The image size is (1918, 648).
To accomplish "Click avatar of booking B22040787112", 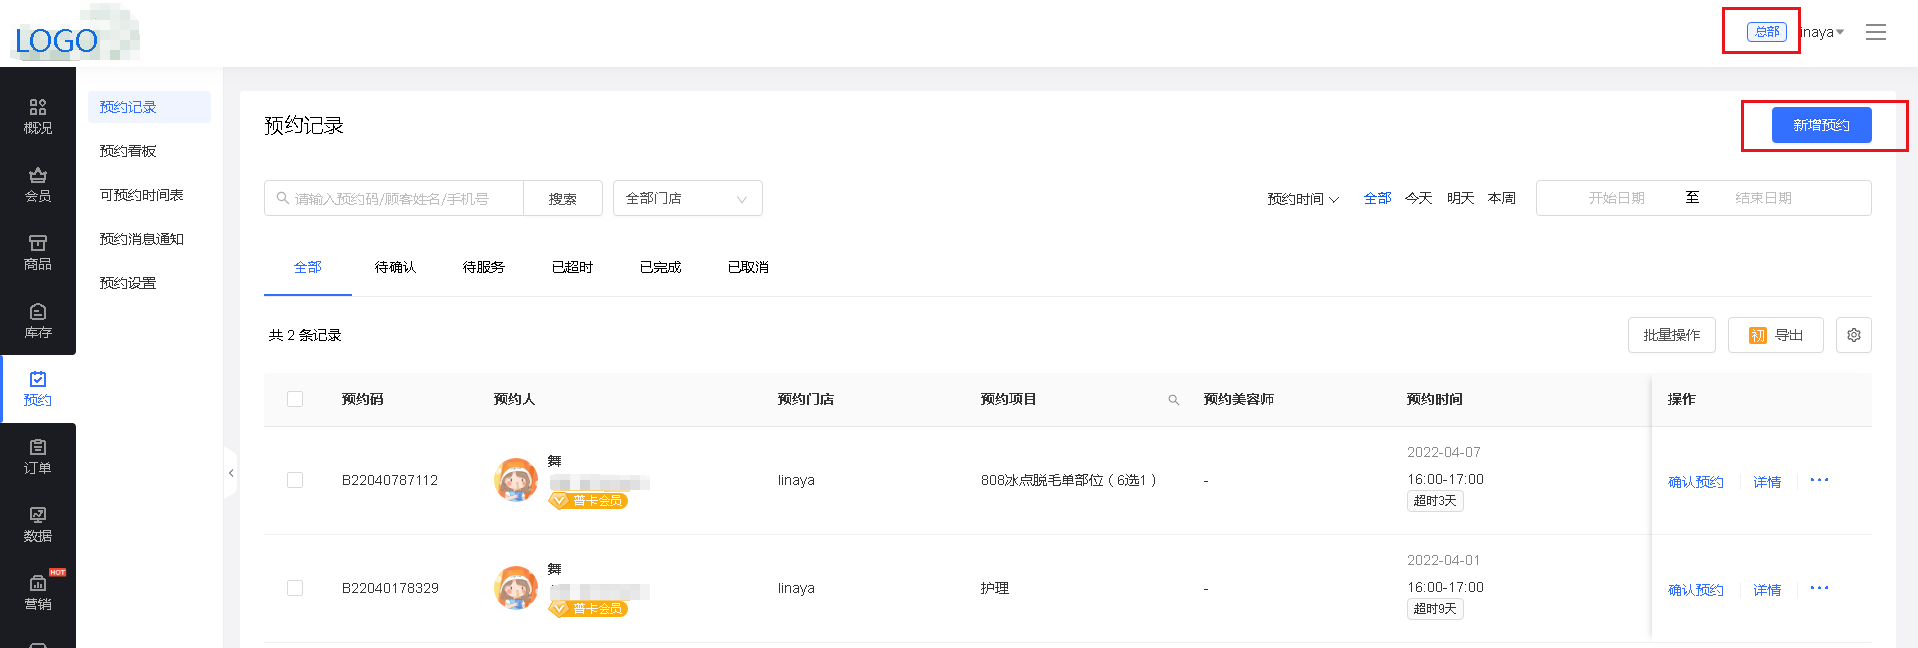I will pyautogui.click(x=516, y=480).
